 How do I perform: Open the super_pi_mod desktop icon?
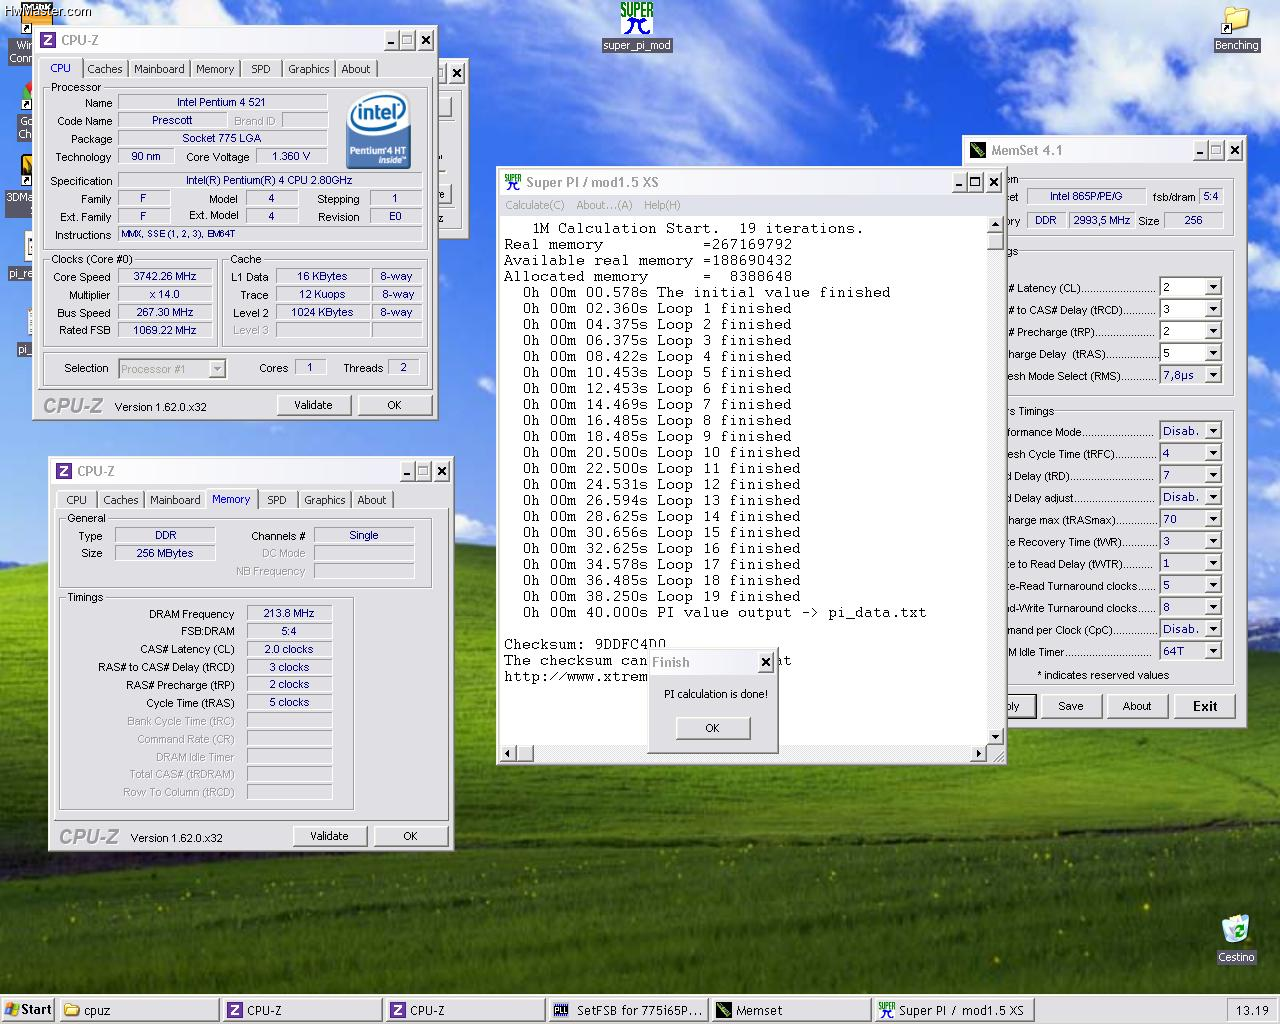(x=636, y=26)
